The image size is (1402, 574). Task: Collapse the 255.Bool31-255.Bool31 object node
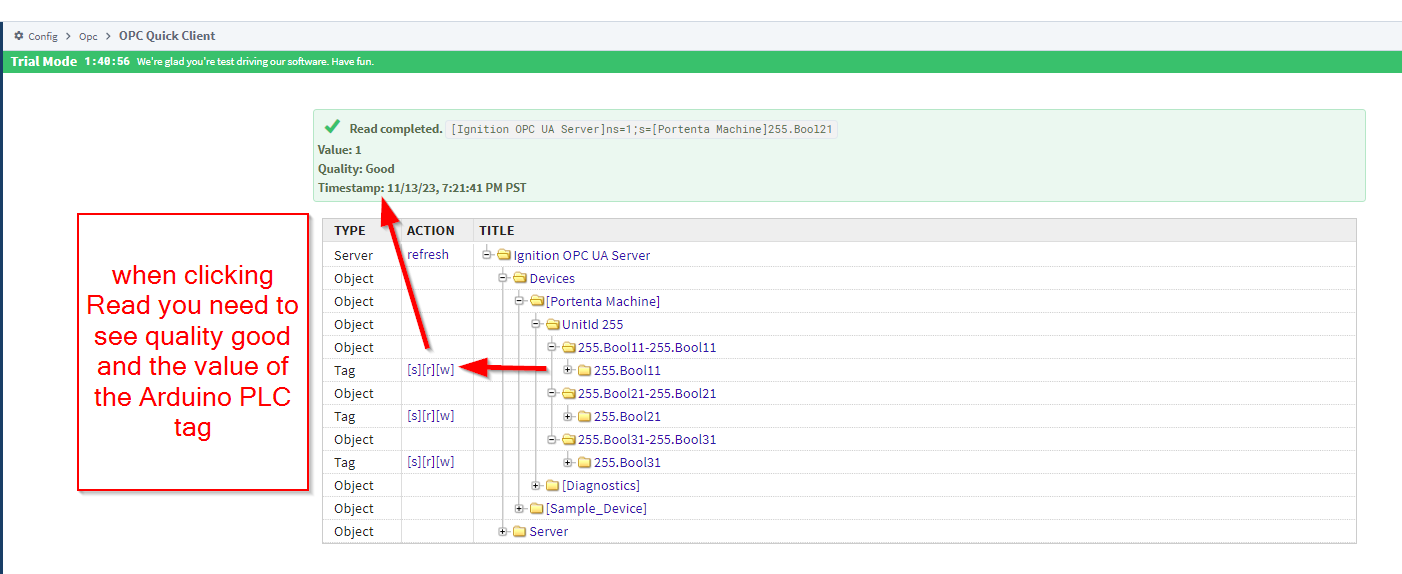point(551,439)
